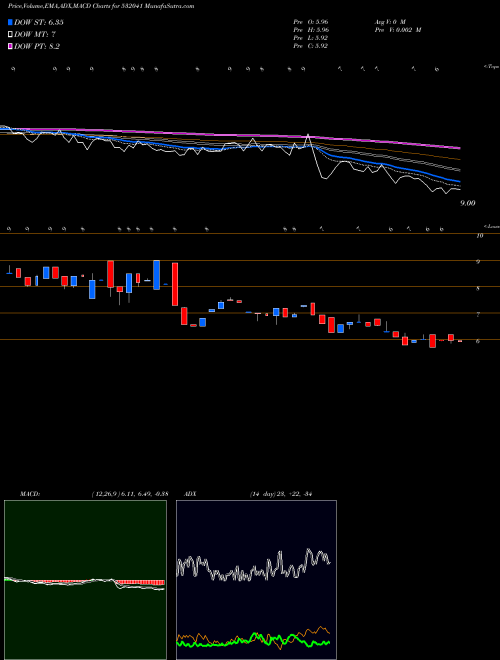This screenshot has height=660, width=500.
Task: Click the 'Pre O: 5.96' value
Action: coord(311,22)
